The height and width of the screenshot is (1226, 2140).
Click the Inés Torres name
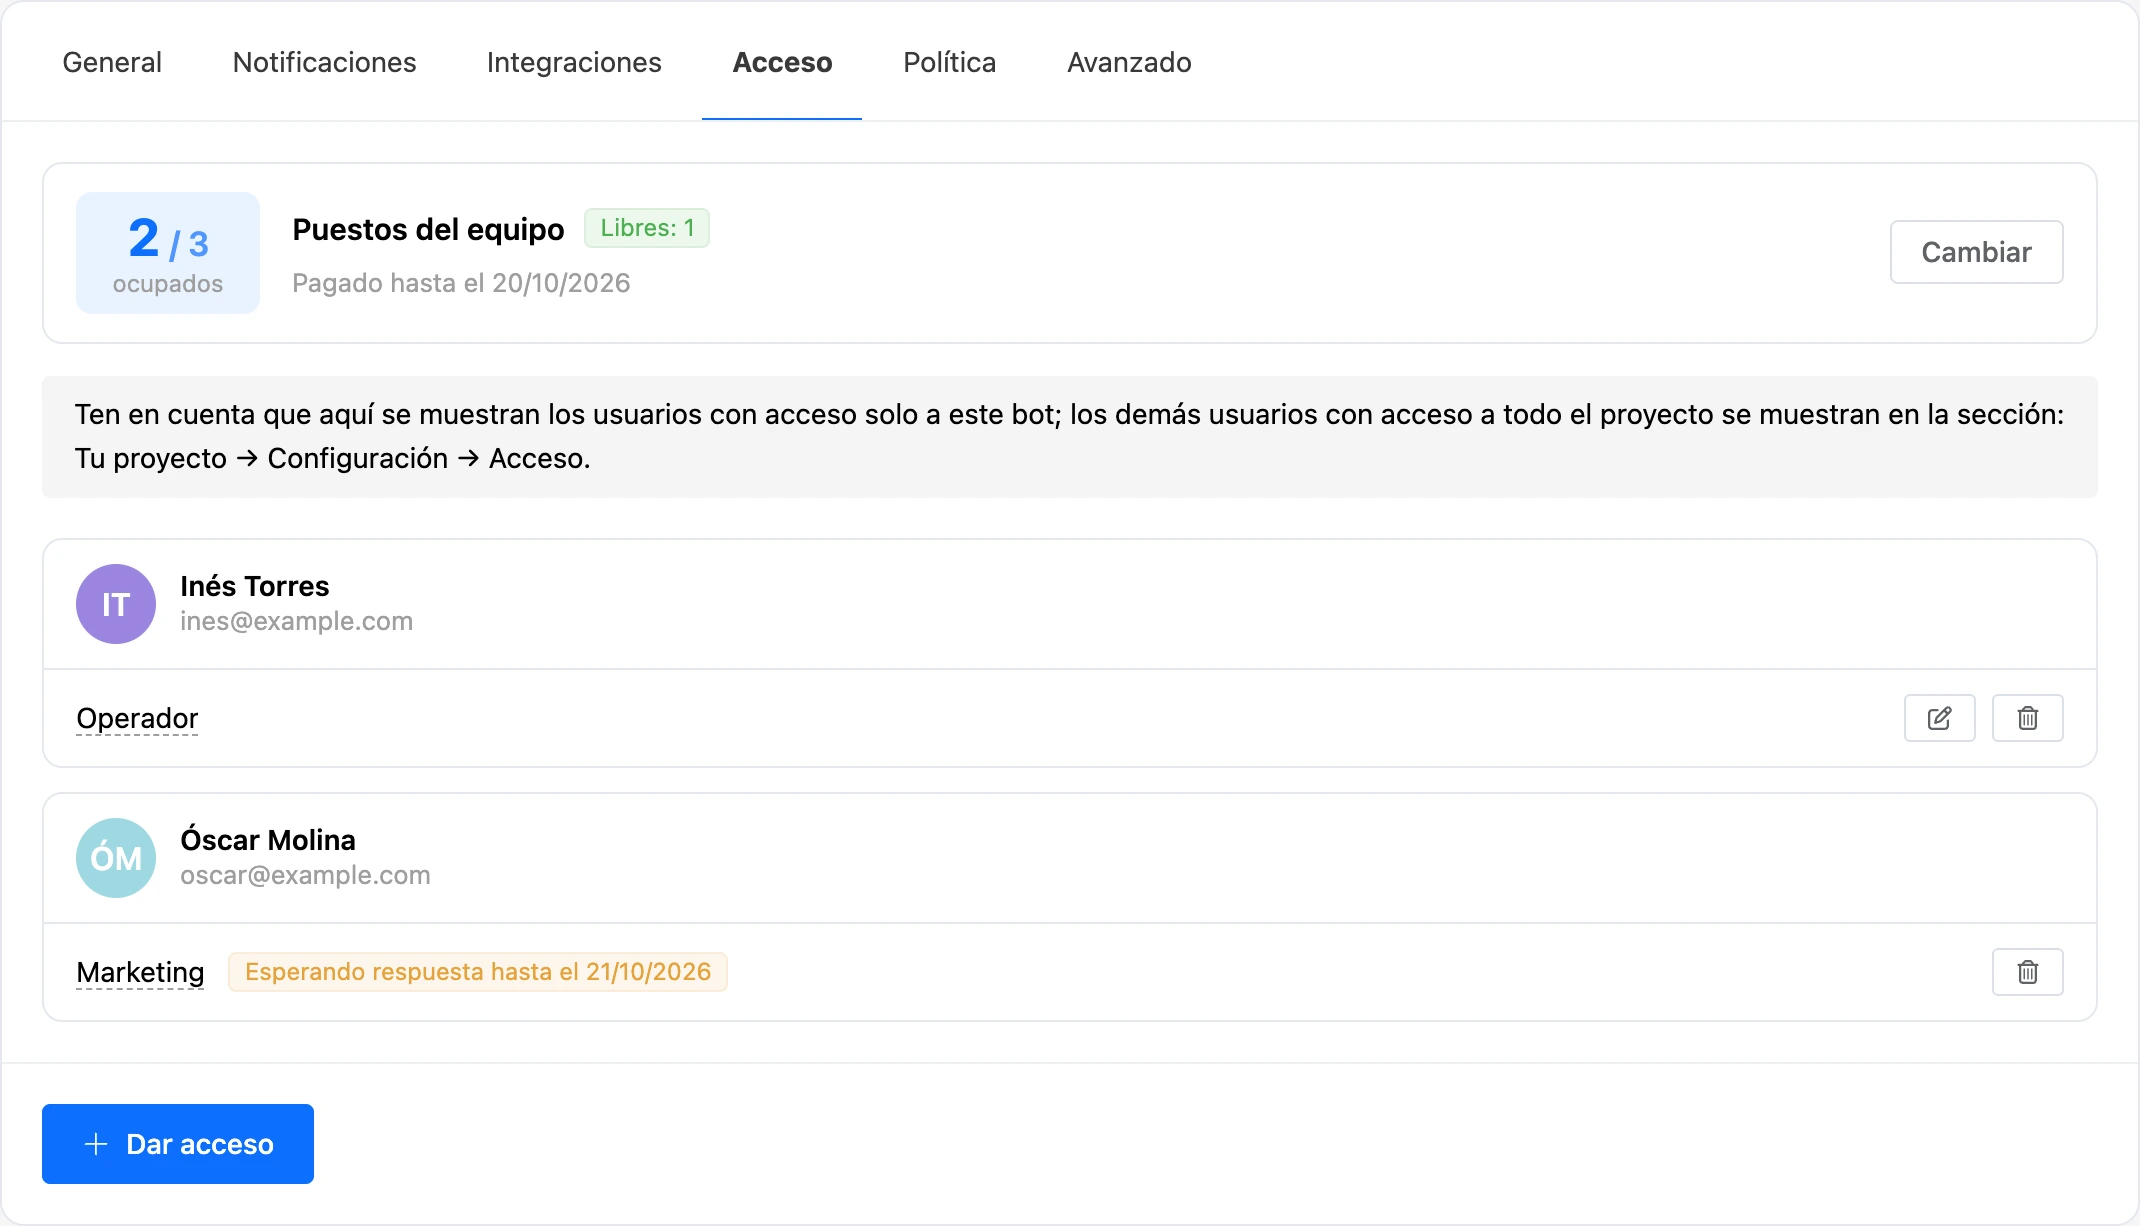point(254,586)
